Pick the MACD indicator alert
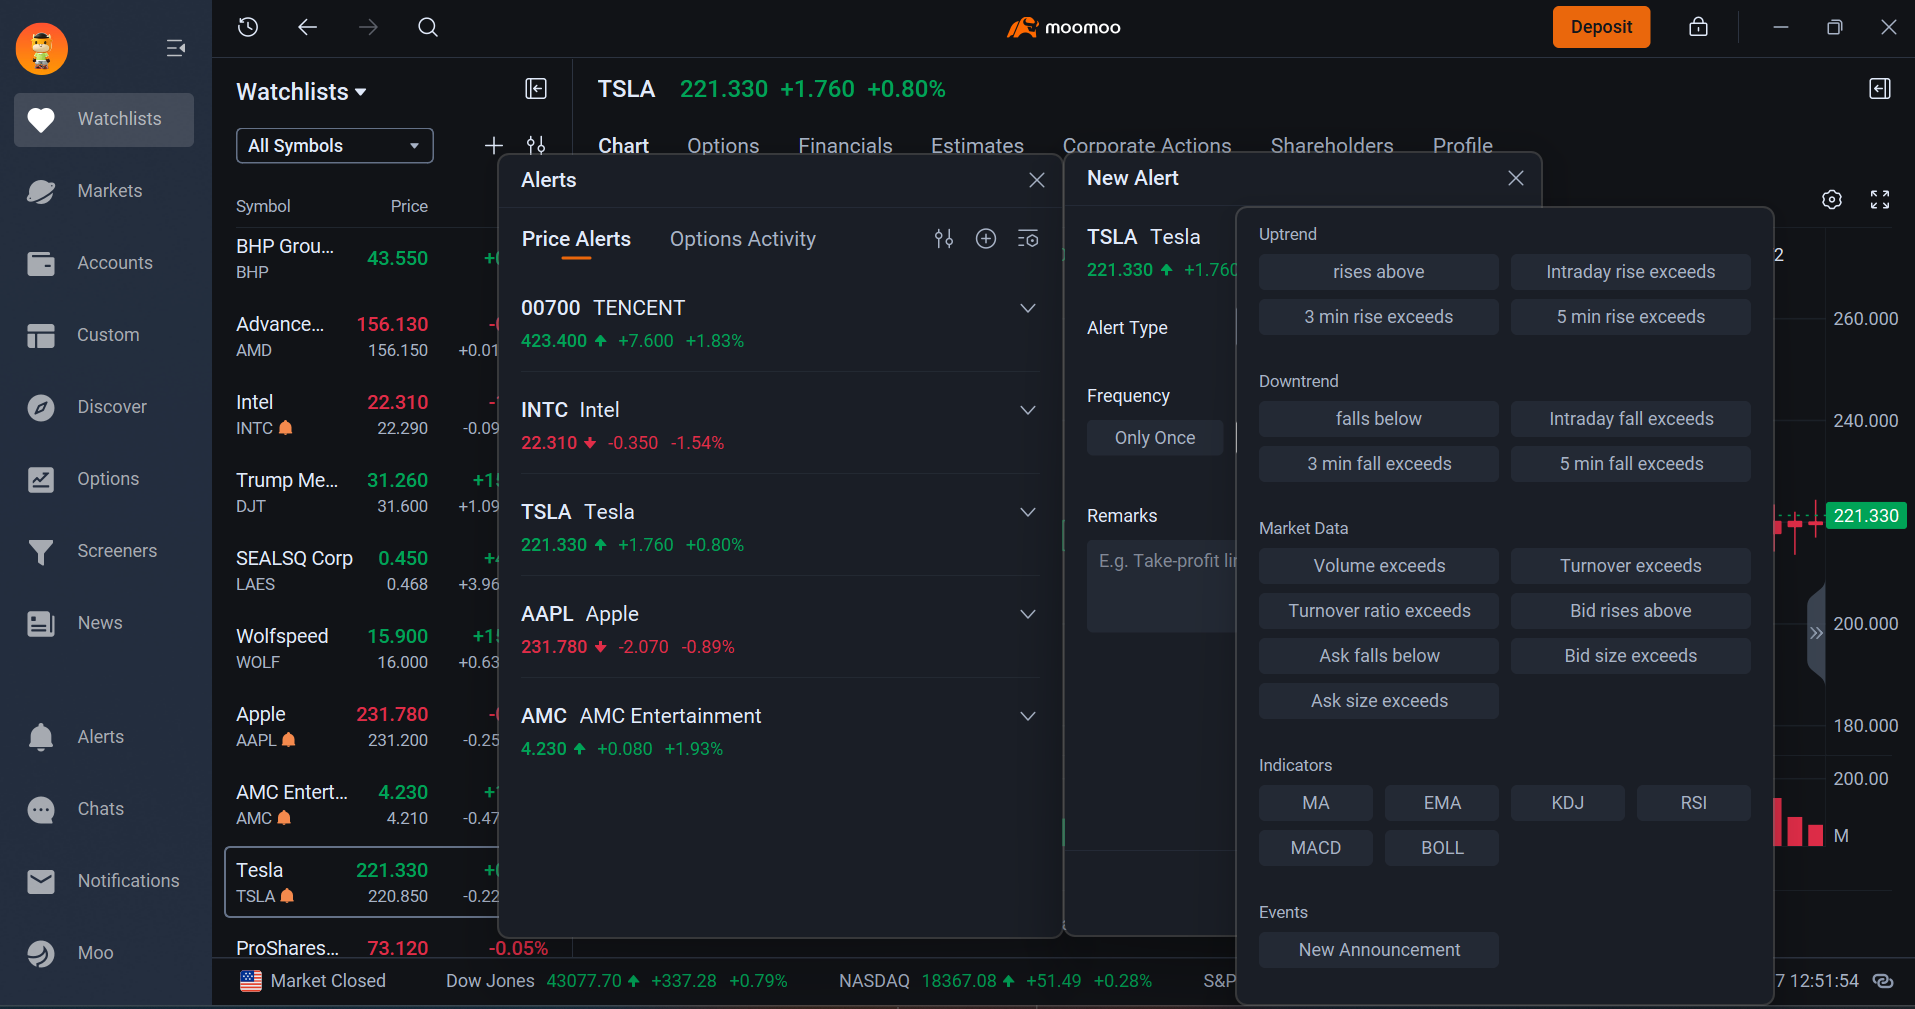The image size is (1915, 1009). pos(1315,848)
